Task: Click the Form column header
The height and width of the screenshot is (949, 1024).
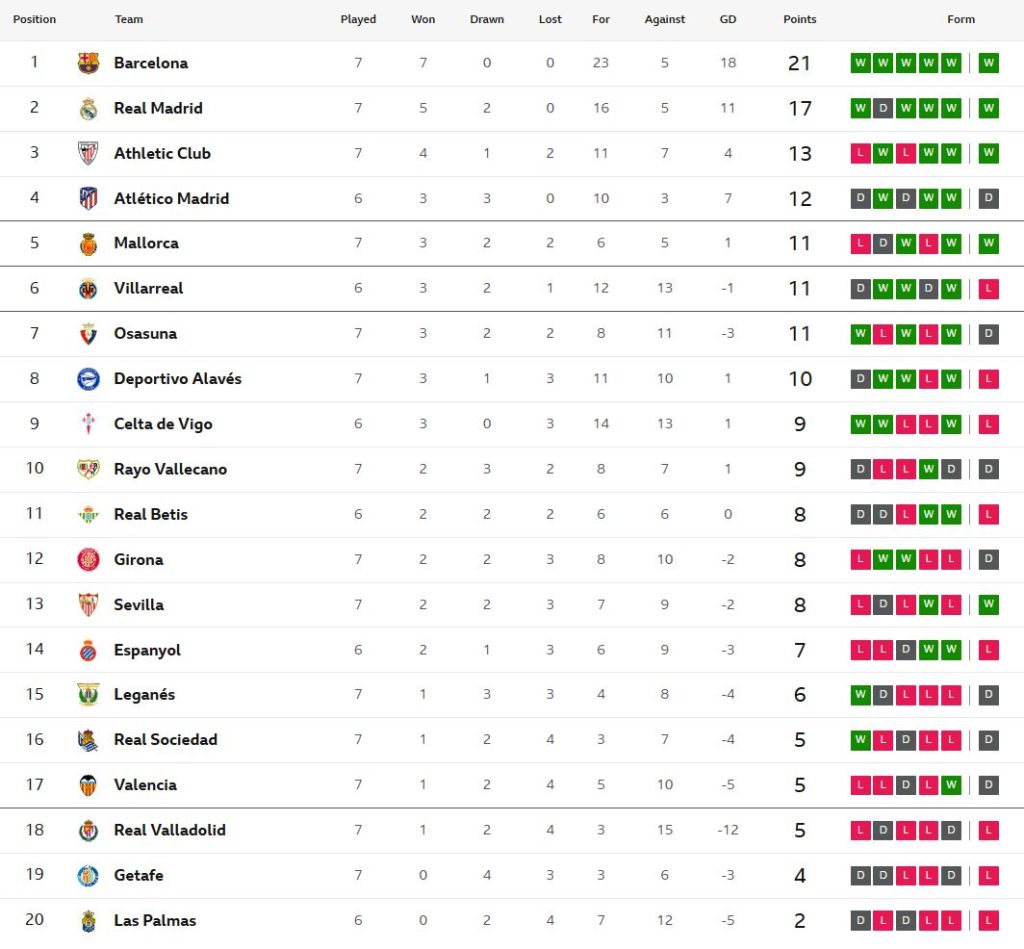Action: (x=961, y=19)
